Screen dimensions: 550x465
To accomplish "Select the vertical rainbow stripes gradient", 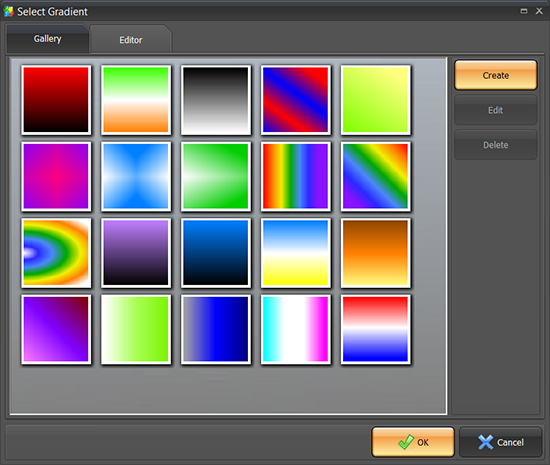I will [x=296, y=176].
